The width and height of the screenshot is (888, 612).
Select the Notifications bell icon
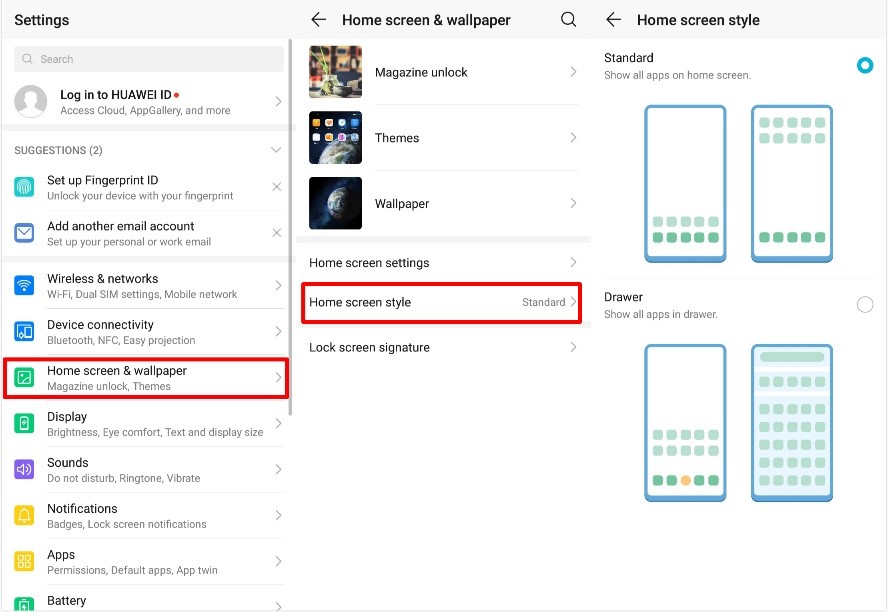click(x=24, y=515)
